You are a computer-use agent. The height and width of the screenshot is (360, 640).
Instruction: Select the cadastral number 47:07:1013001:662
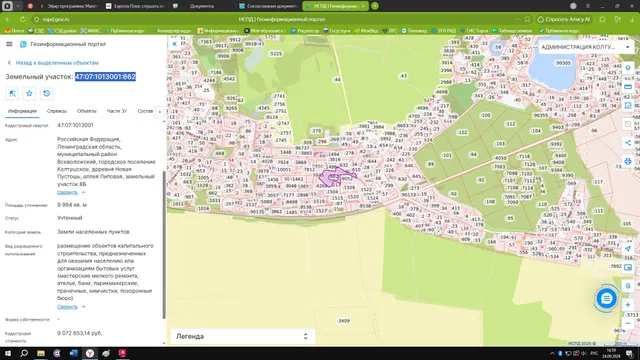(105, 77)
